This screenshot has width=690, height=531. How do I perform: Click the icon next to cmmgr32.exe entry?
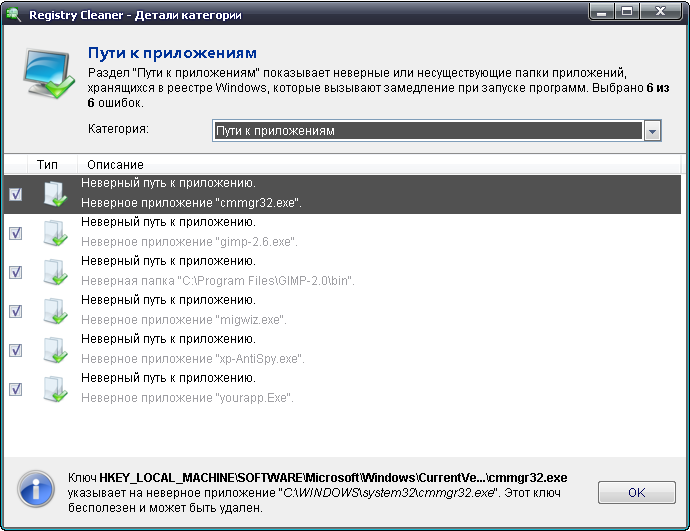point(54,194)
